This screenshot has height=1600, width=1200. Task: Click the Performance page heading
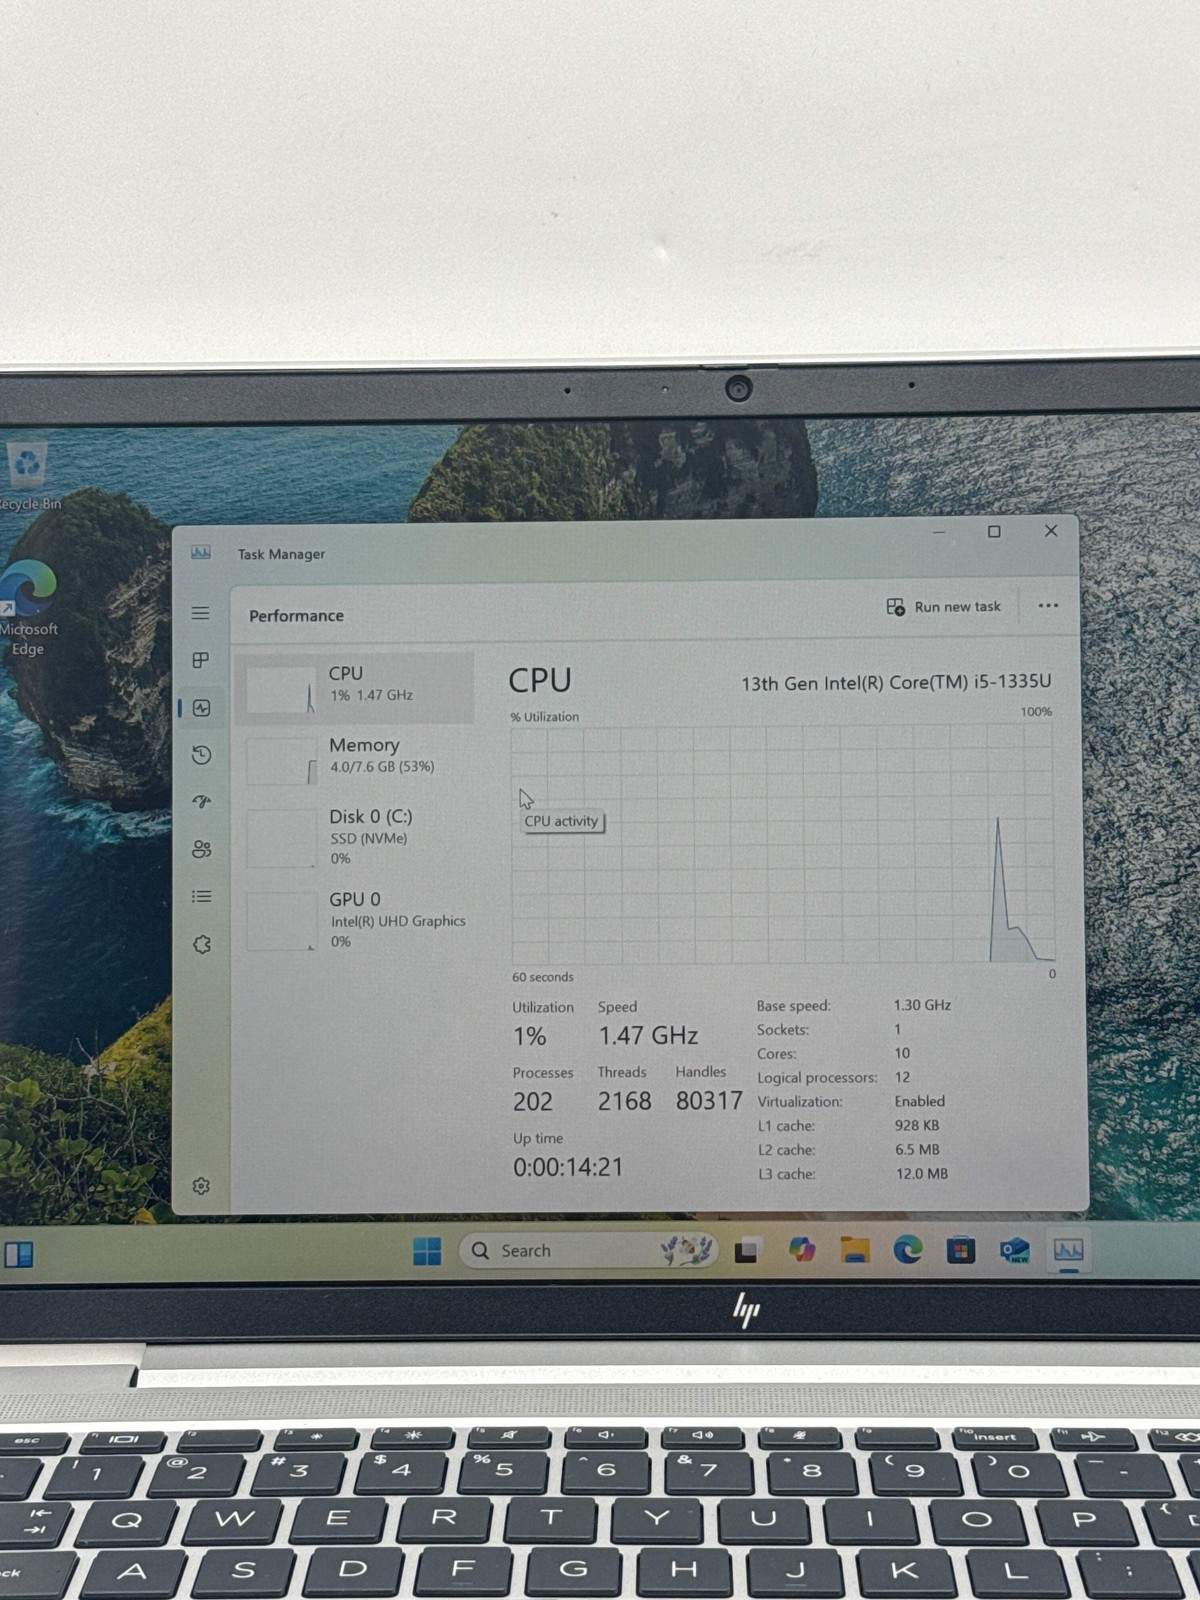point(296,616)
